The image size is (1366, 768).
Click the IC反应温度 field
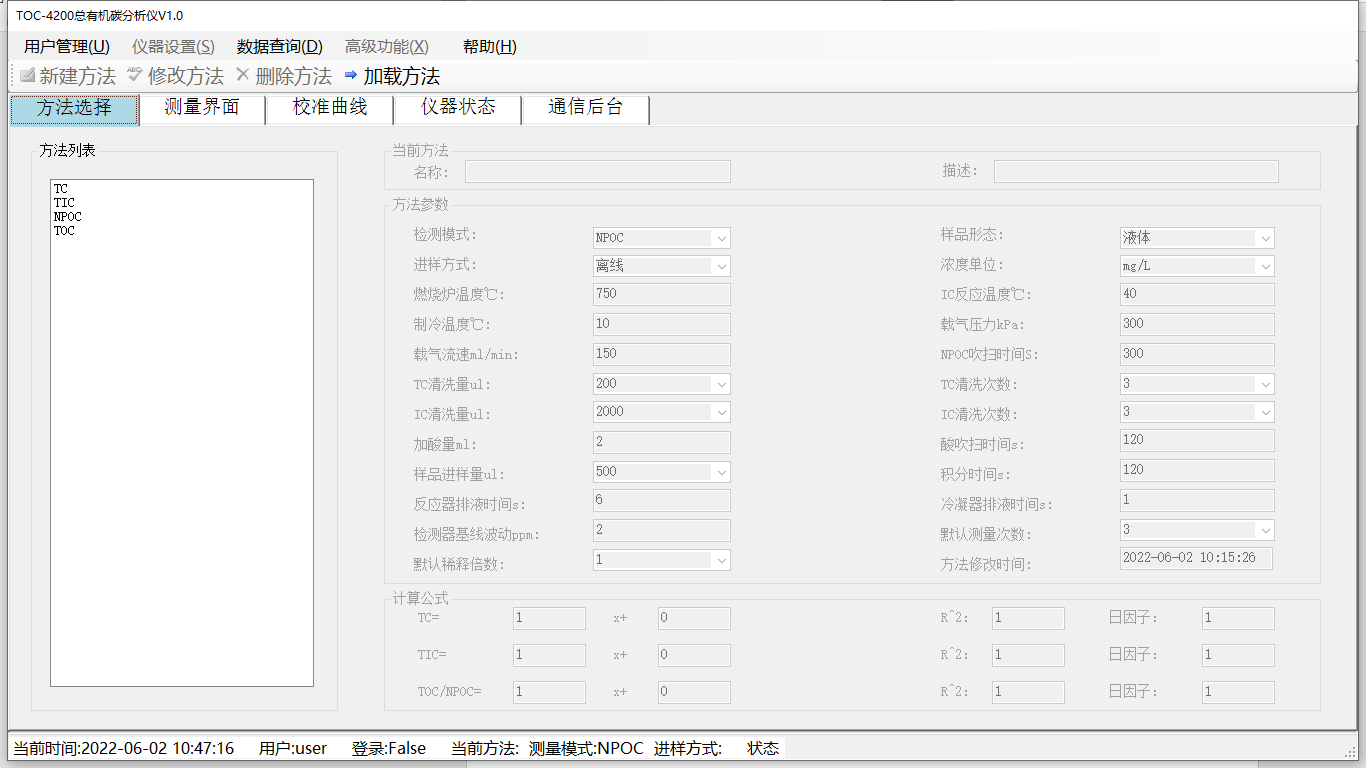(1197, 294)
